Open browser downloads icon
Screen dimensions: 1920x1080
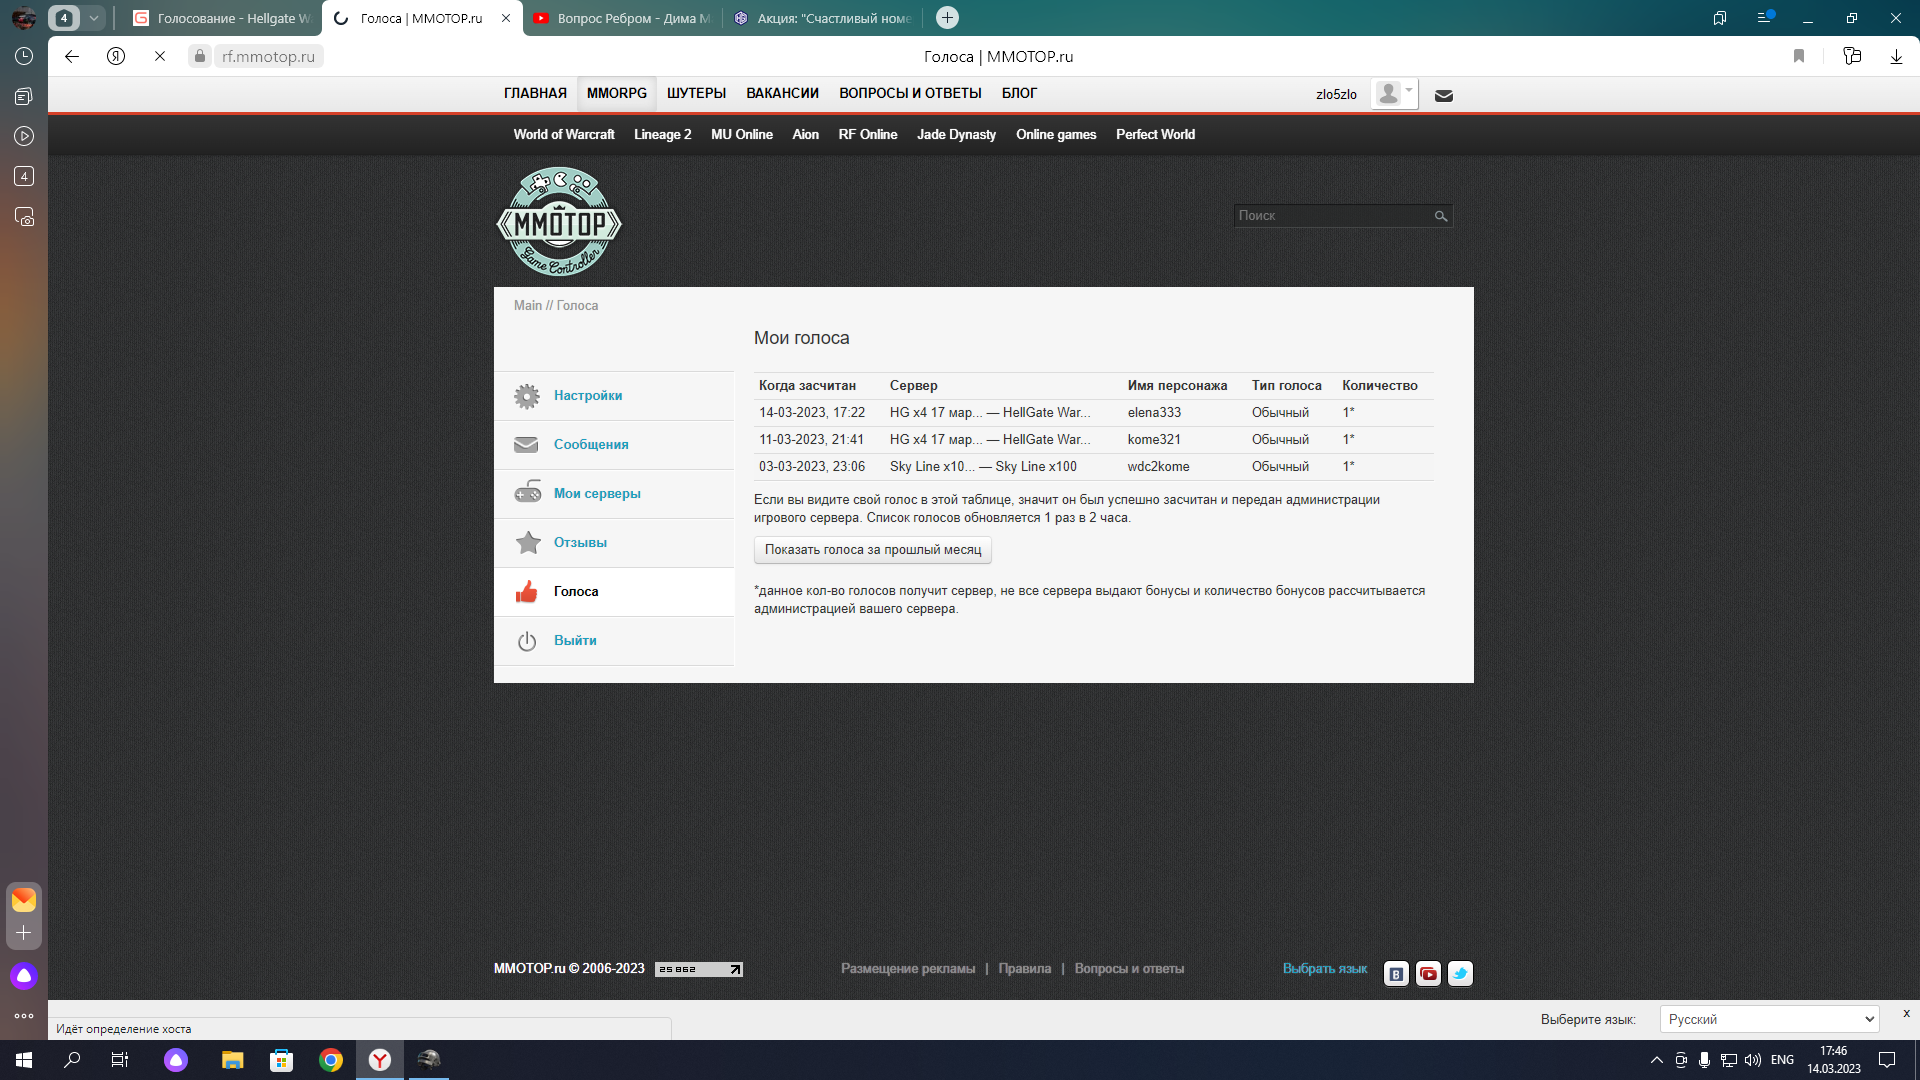(1896, 56)
